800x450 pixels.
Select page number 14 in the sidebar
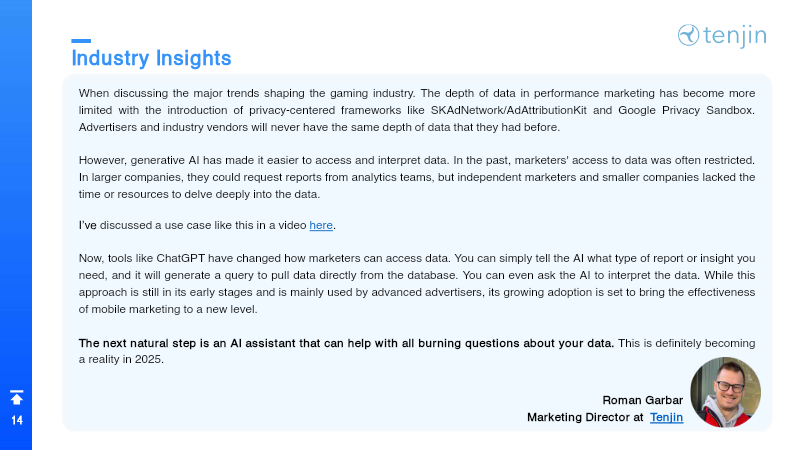click(x=17, y=420)
